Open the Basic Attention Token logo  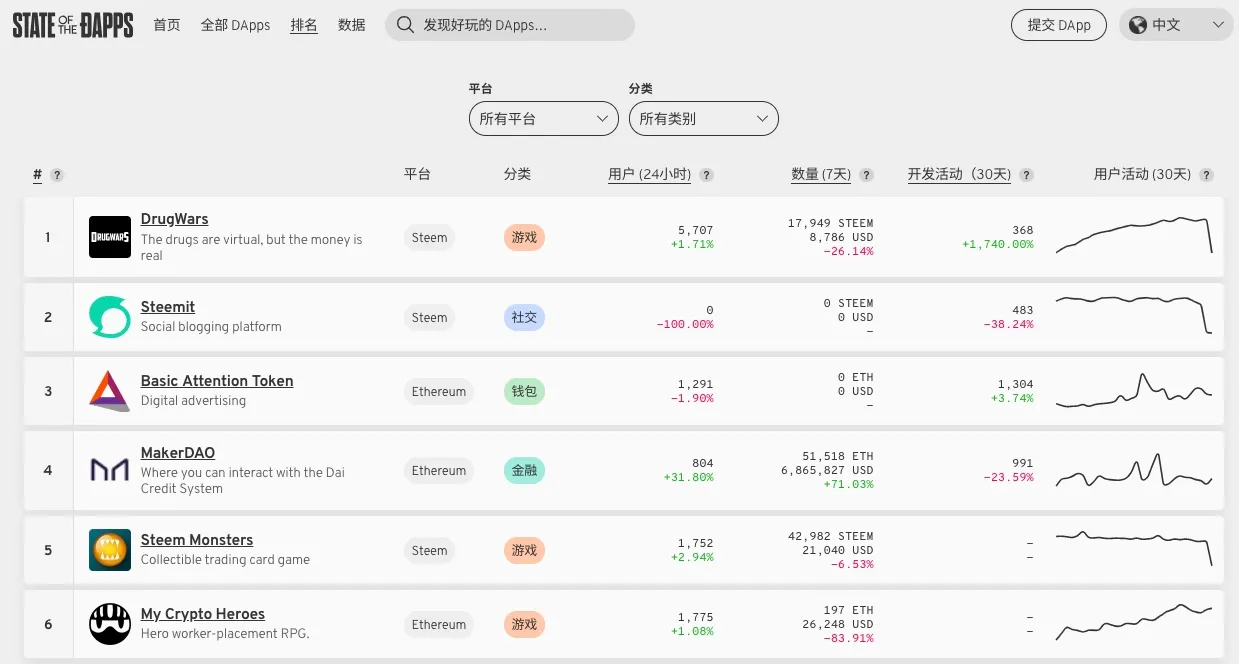[110, 391]
